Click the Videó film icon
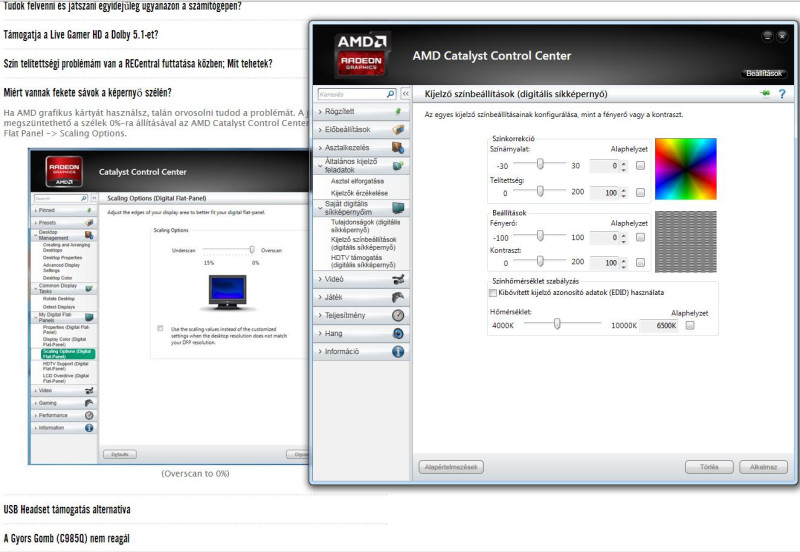 (398, 279)
